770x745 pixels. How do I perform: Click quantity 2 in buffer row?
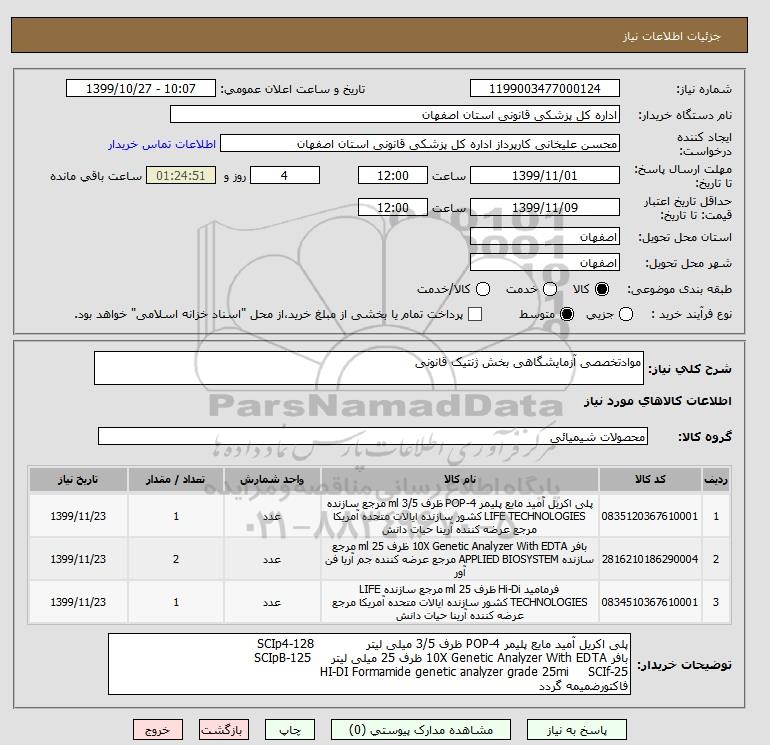(176, 559)
